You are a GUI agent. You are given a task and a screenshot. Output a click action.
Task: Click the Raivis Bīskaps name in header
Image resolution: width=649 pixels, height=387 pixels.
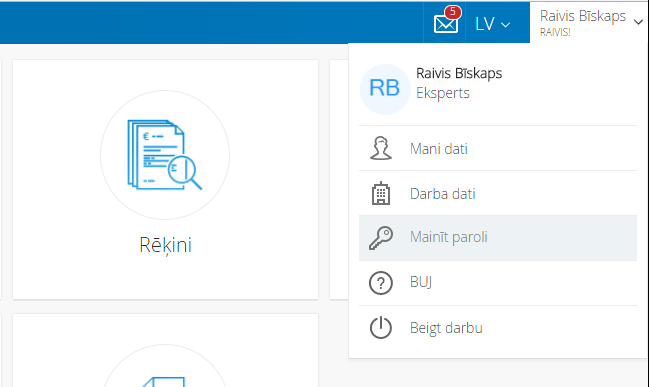coord(582,16)
